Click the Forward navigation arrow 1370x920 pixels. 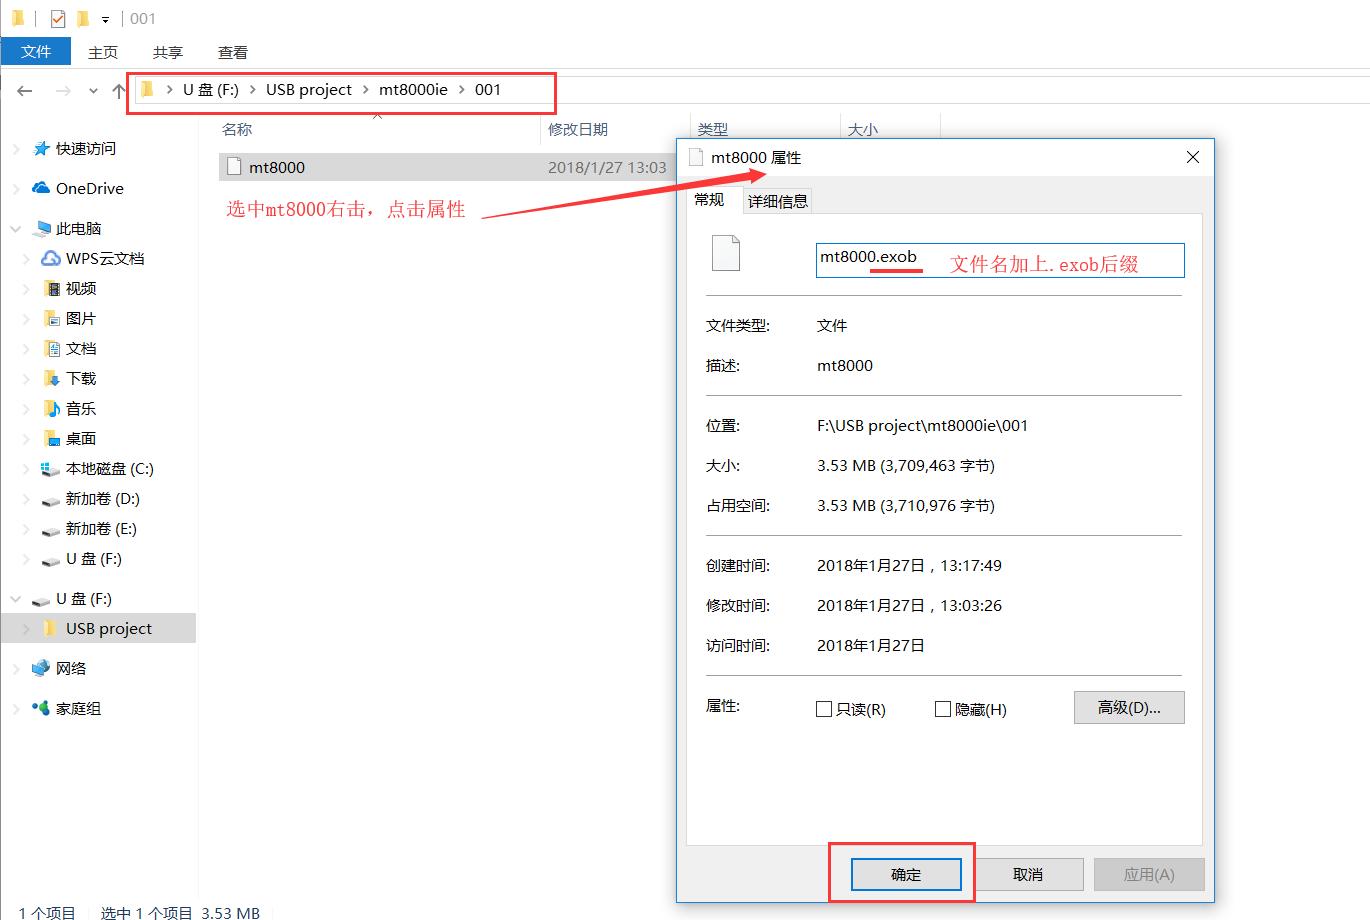[63, 91]
